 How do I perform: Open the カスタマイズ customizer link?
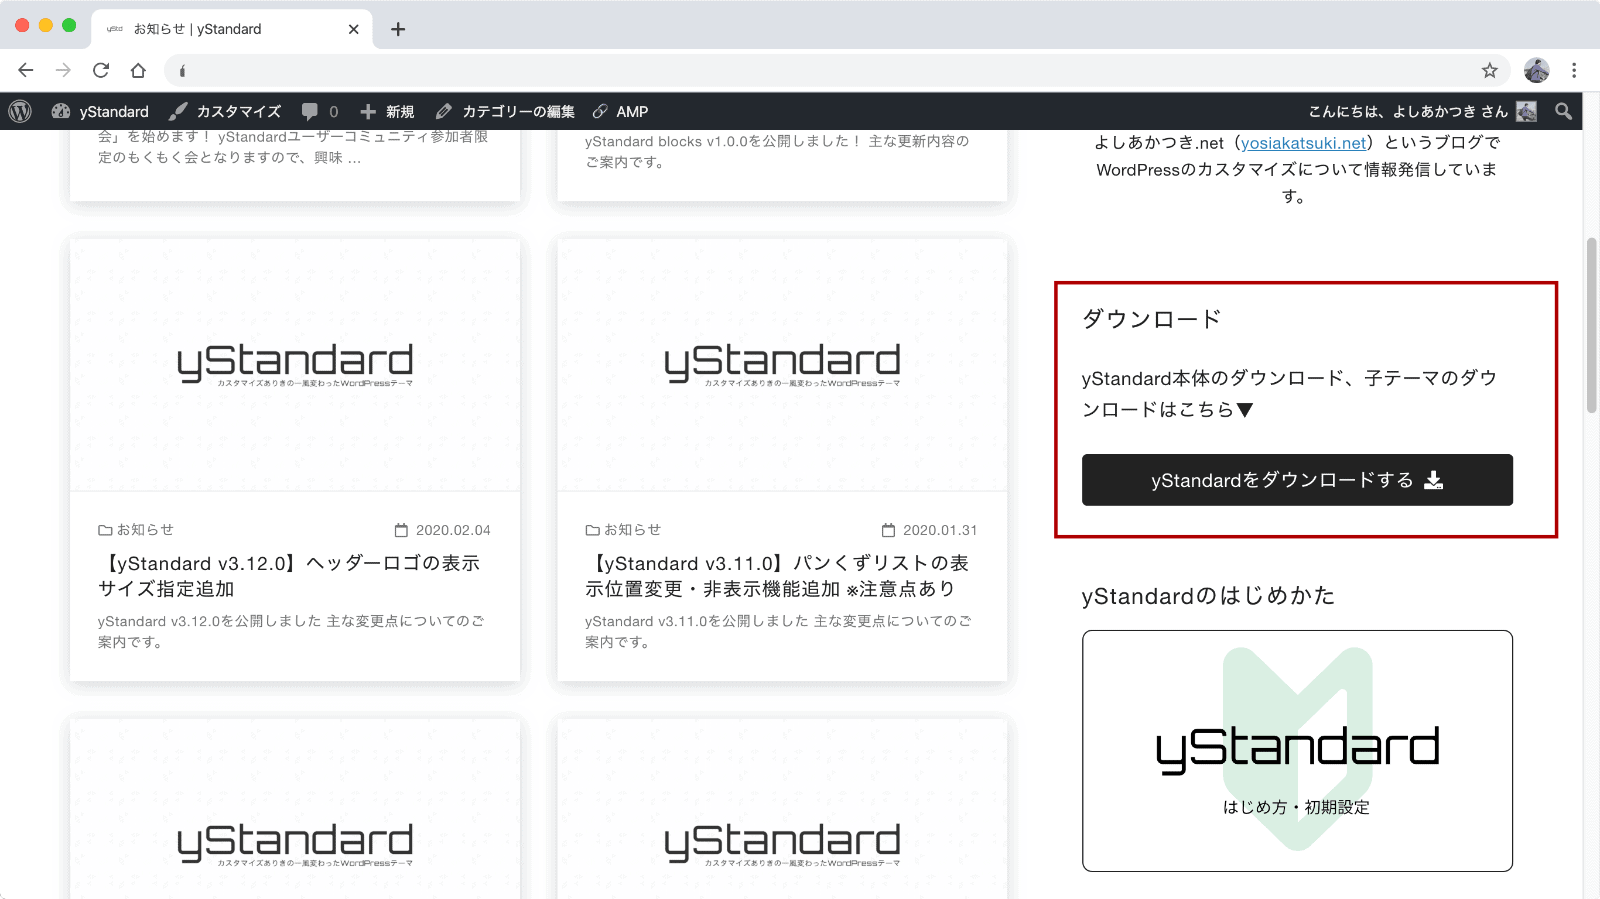(x=225, y=111)
